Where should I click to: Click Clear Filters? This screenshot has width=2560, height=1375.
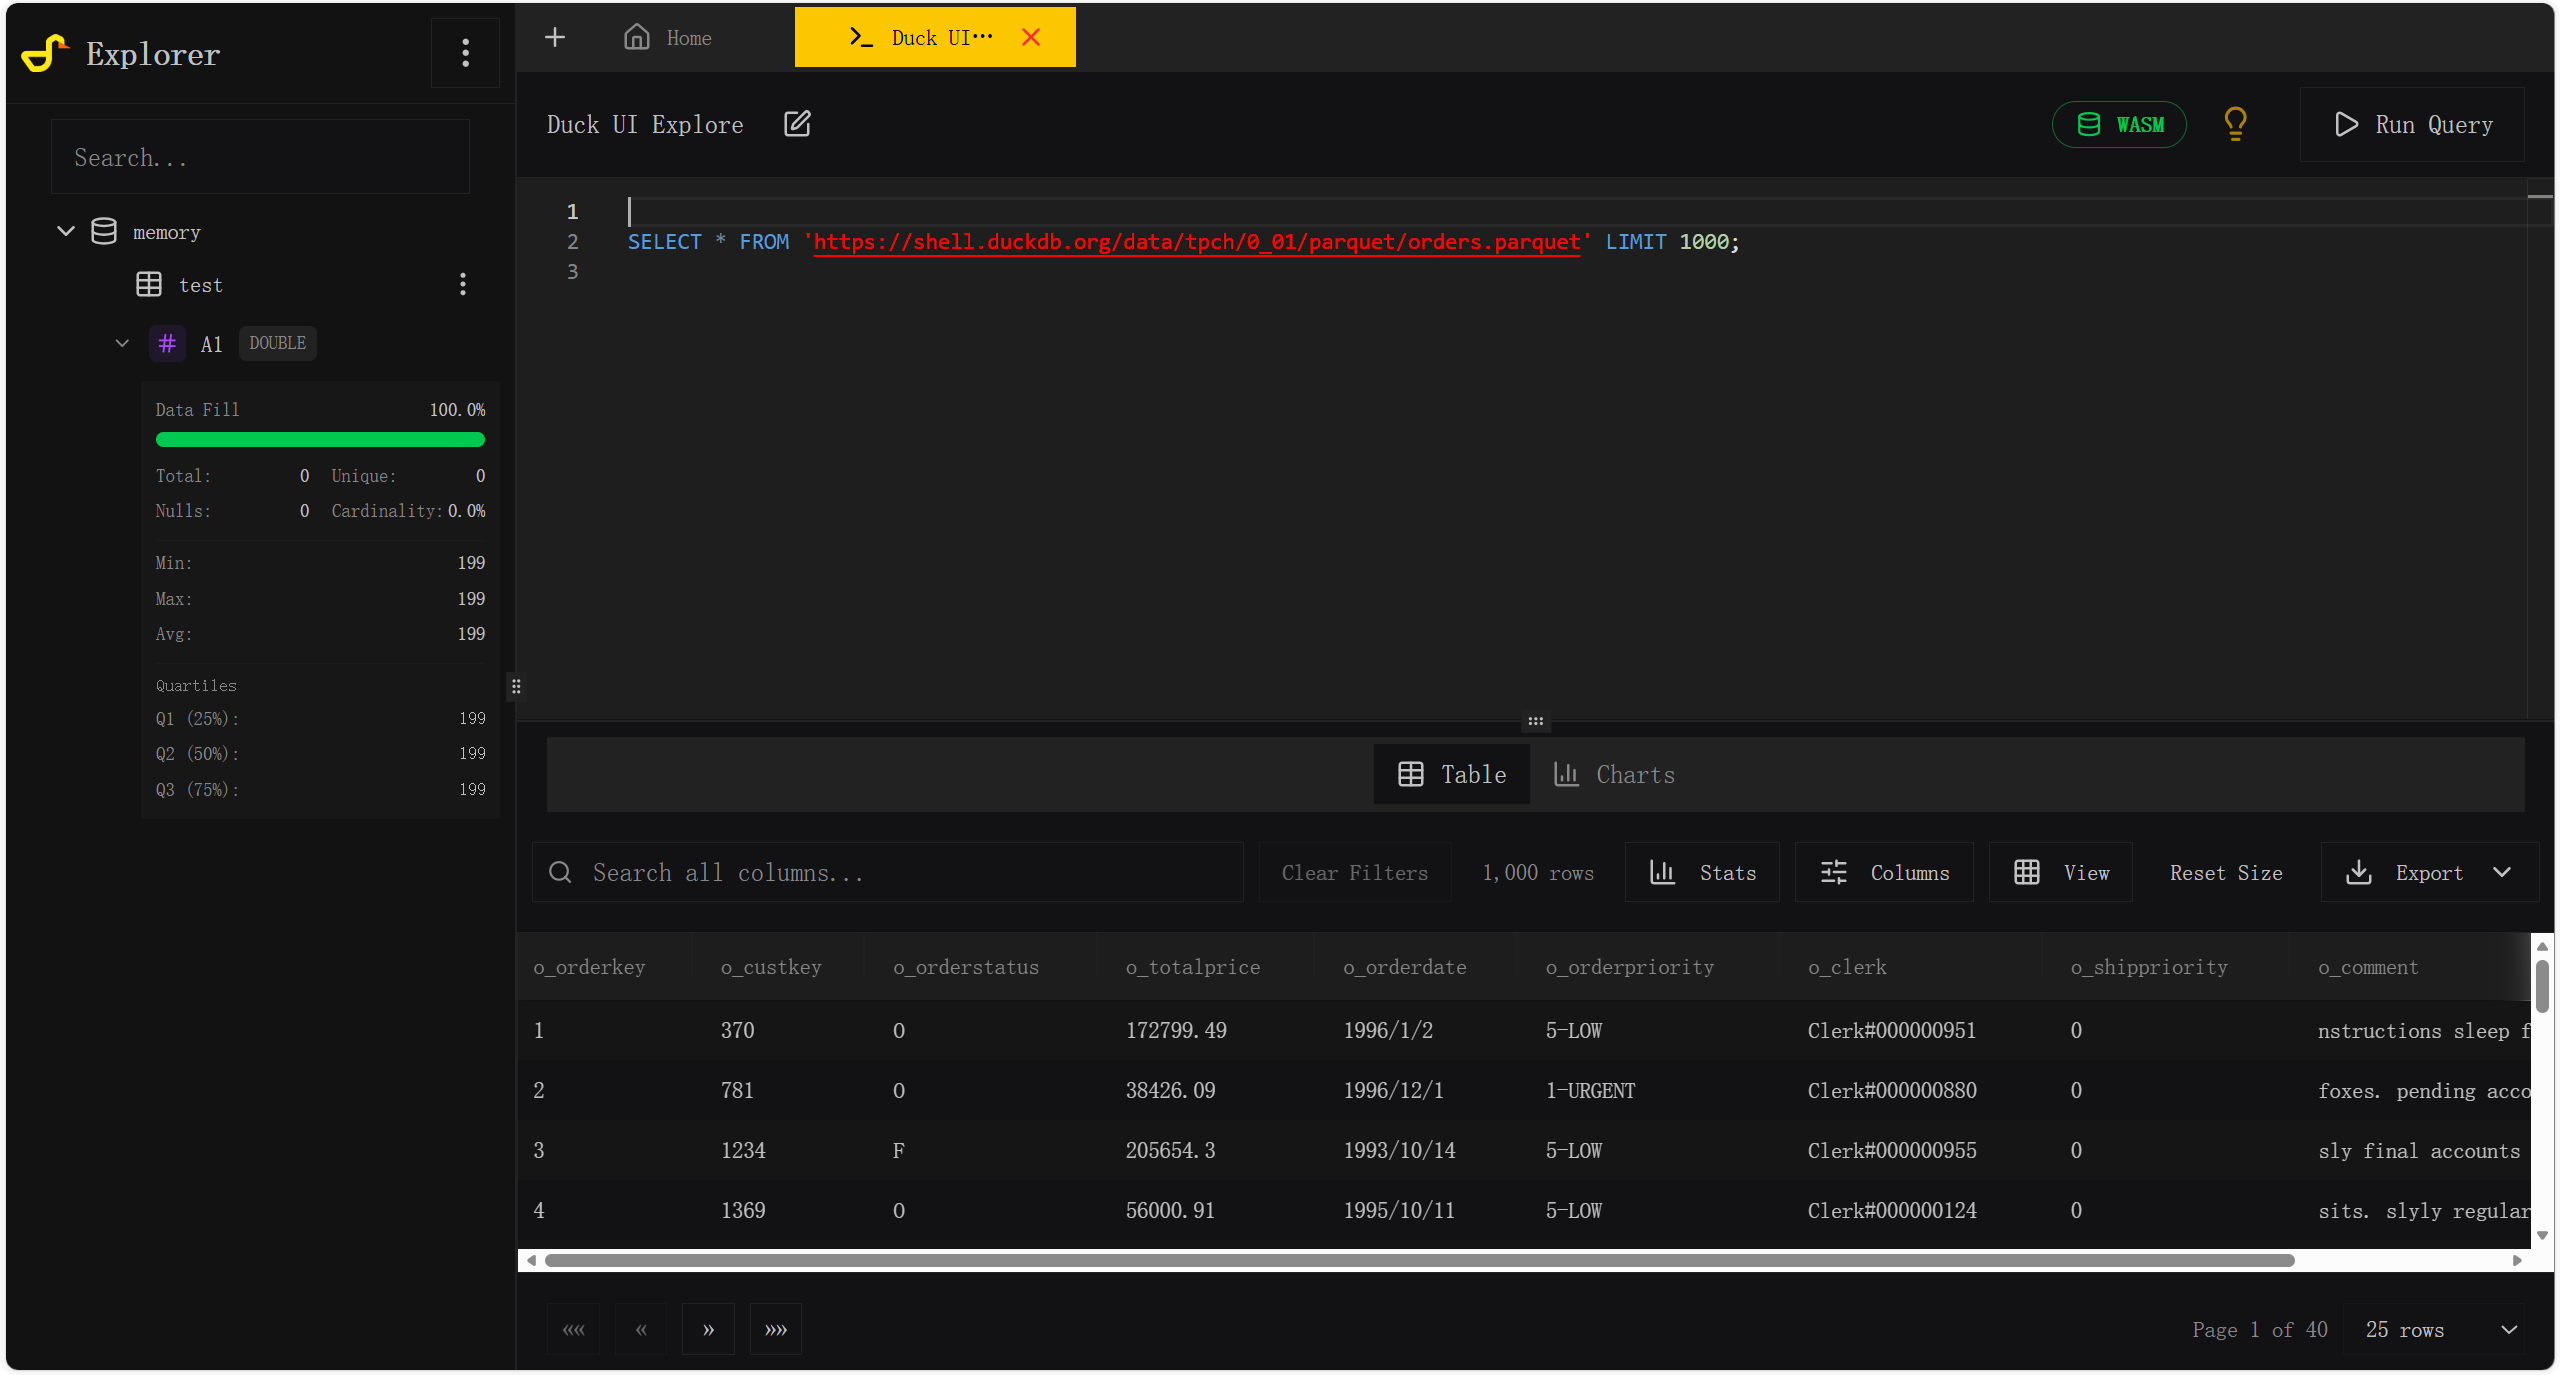coord(1354,872)
